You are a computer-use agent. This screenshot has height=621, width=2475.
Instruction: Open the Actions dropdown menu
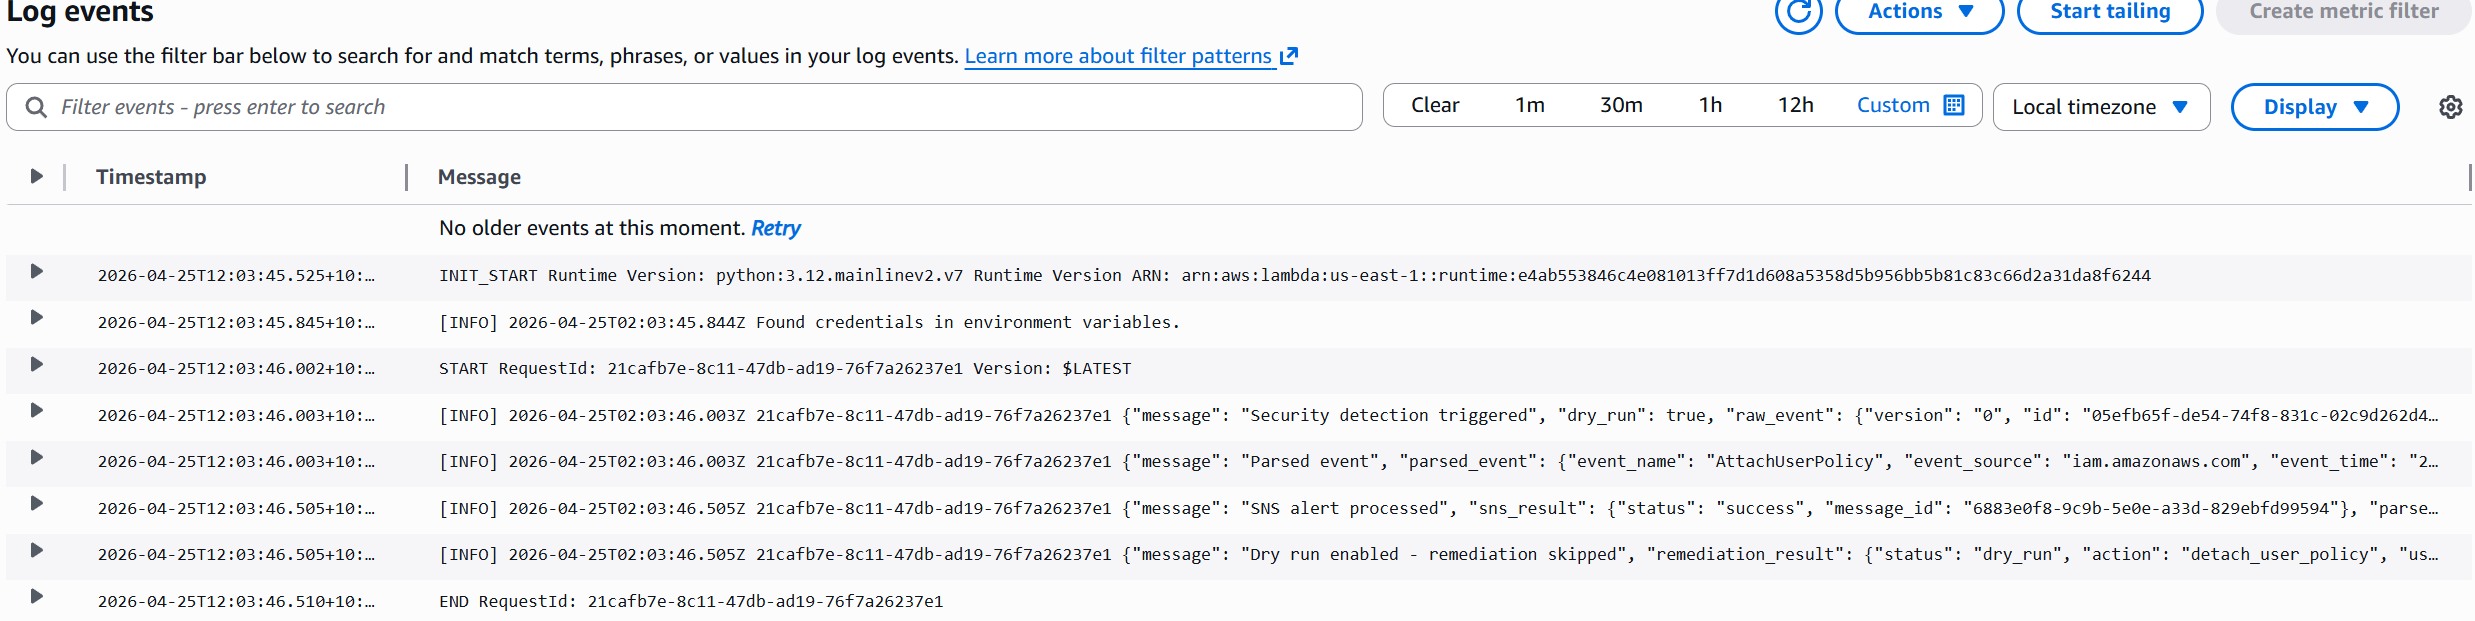click(x=1920, y=11)
